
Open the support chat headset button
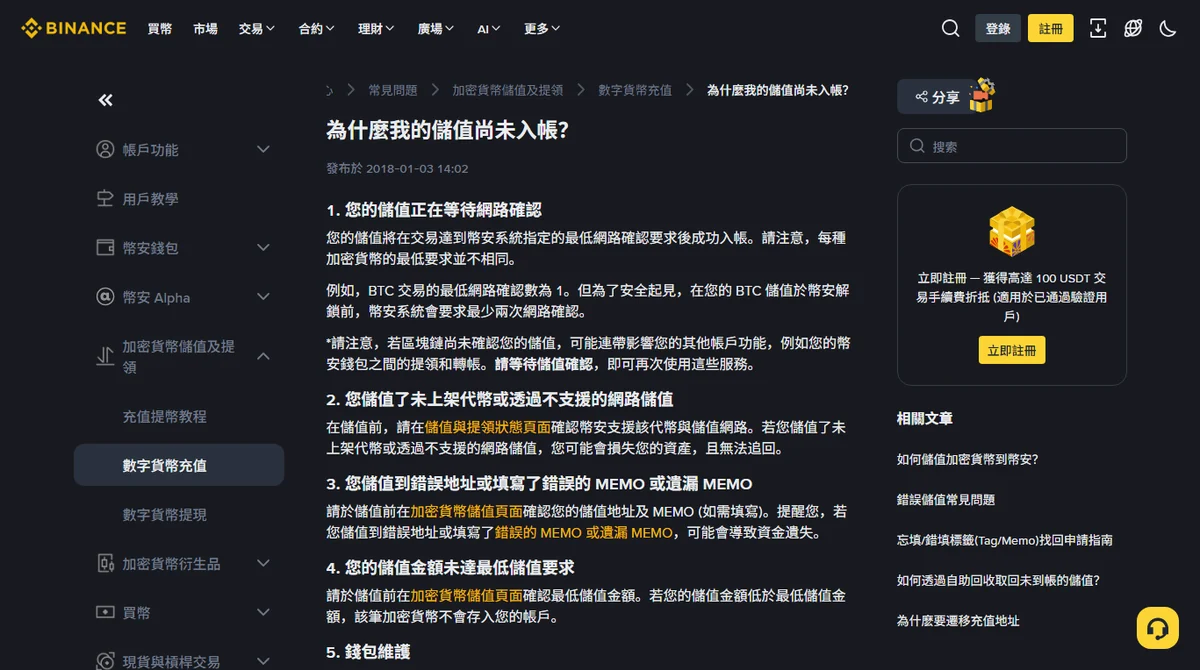(1158, 628)
